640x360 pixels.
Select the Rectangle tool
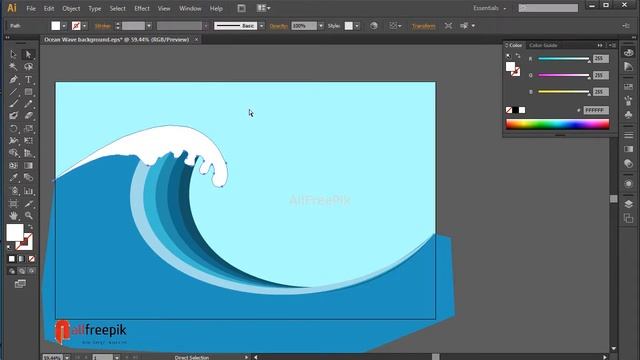pyautogui.click(x=28, y=92)
